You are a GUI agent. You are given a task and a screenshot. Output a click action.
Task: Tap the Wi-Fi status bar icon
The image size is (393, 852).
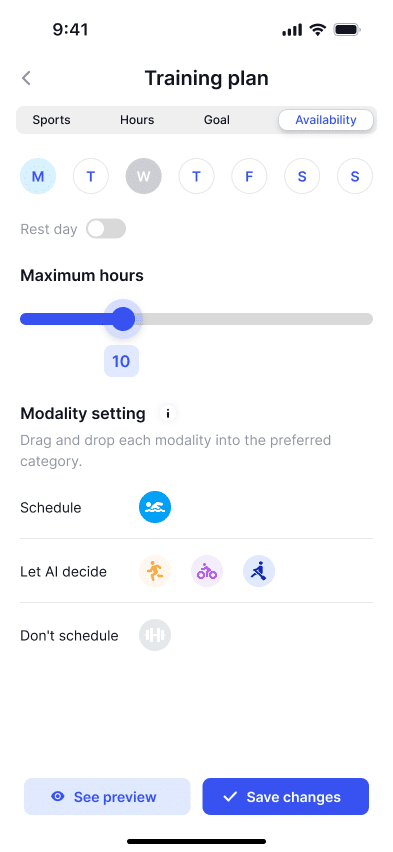tap(317, 29)
